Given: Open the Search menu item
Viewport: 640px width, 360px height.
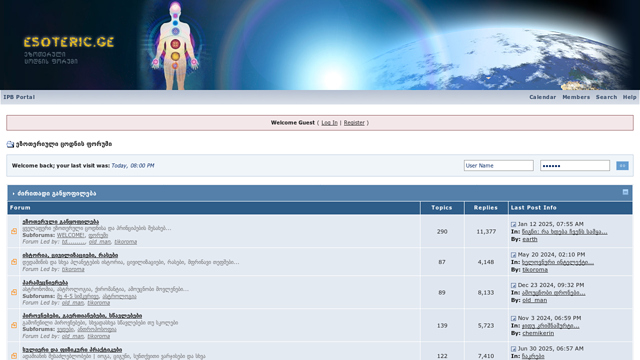Looking at the screenshot, I should [x=606, y=97].
